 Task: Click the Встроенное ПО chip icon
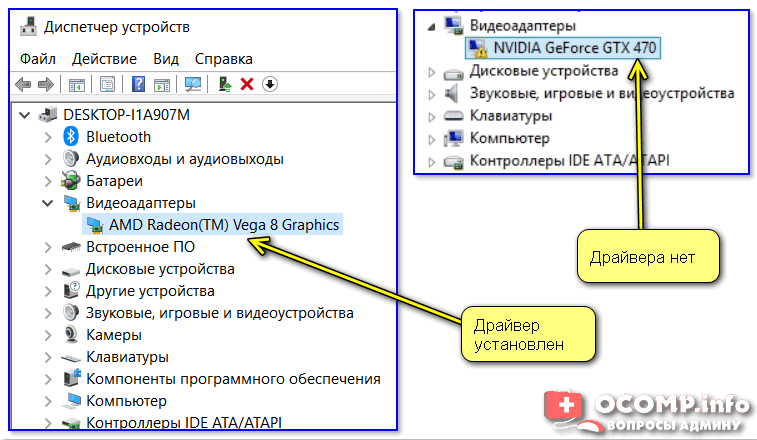pos(71,247)
